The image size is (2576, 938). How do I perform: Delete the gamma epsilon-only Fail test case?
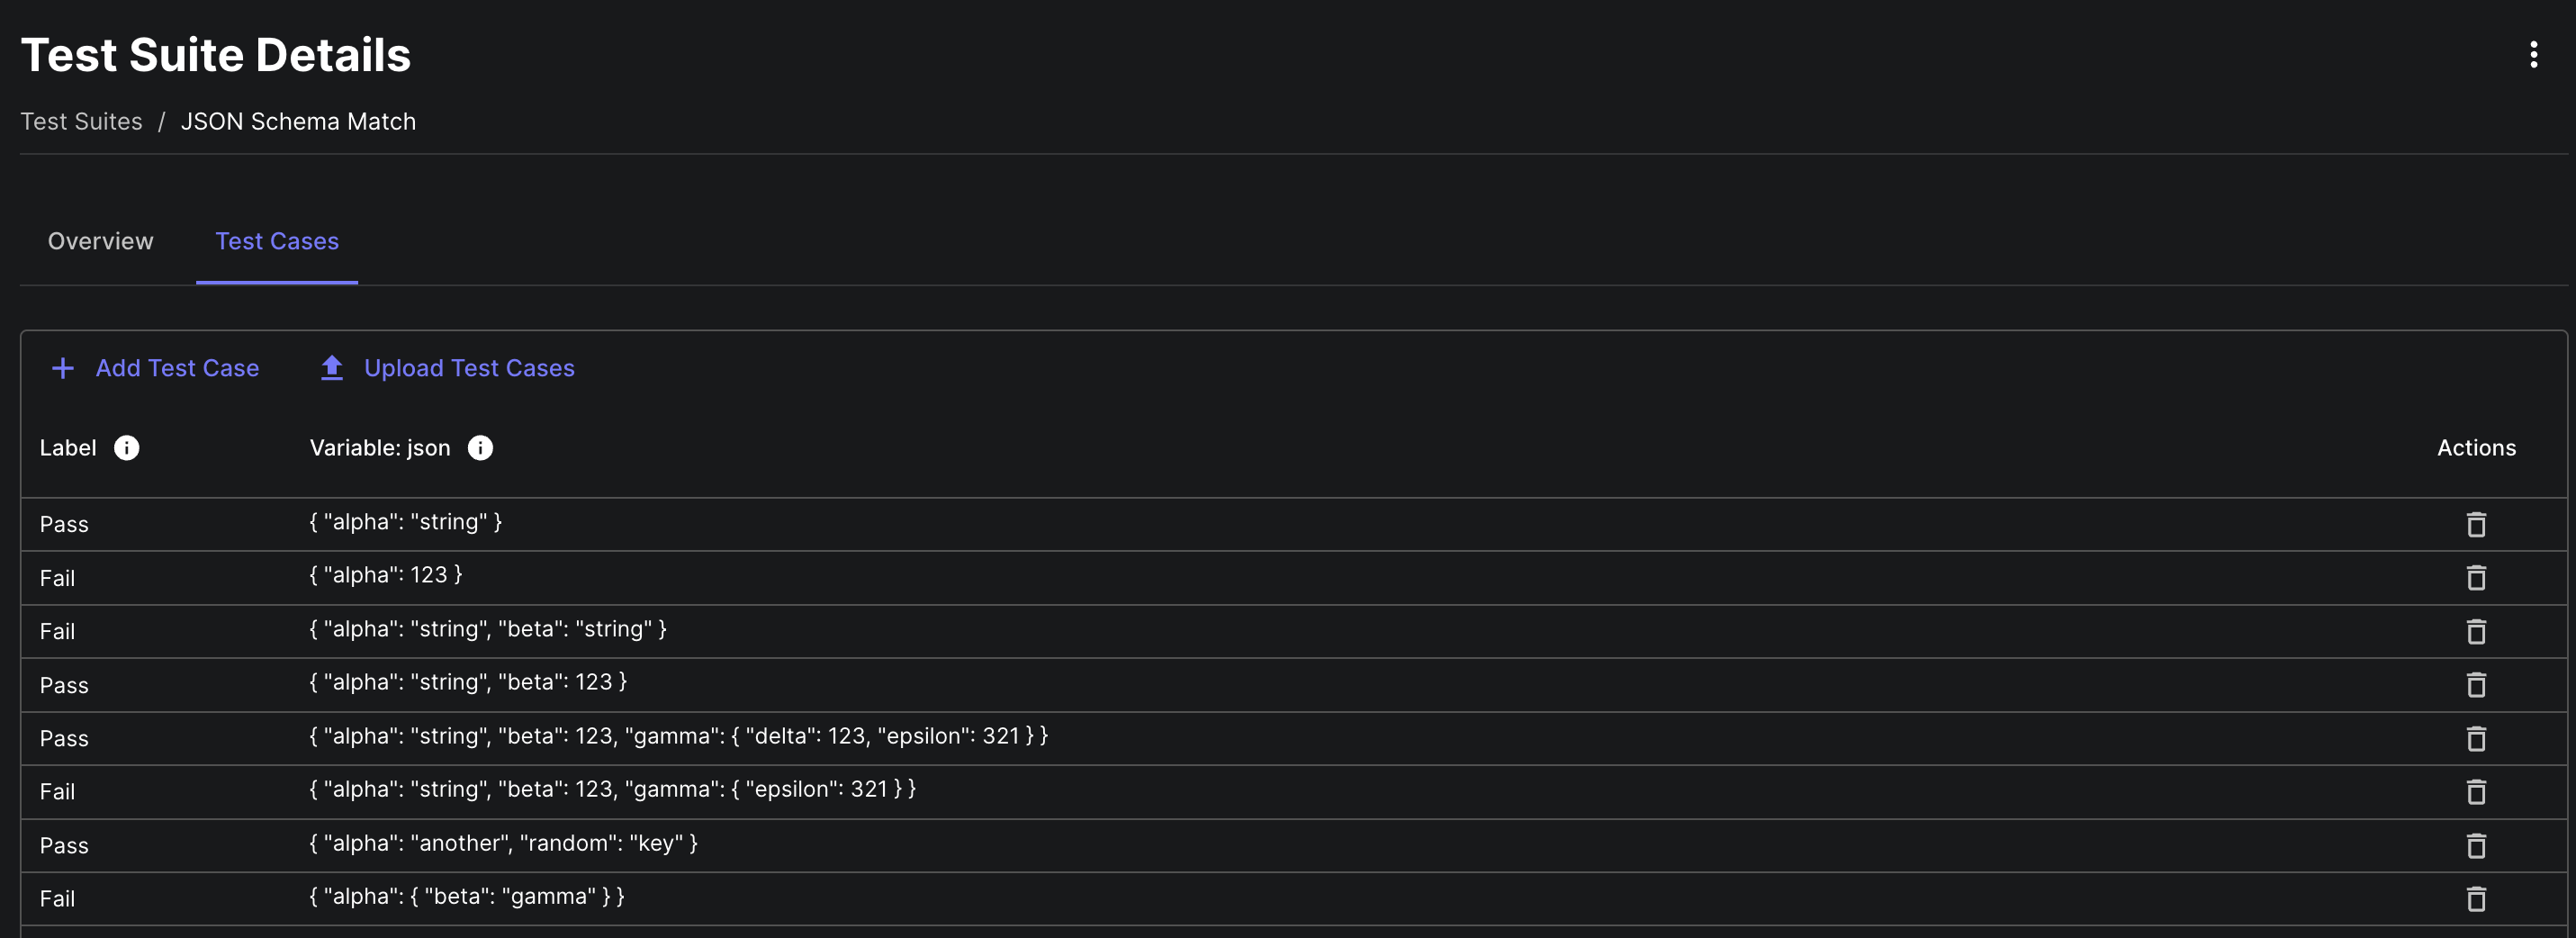[2475, 792]
